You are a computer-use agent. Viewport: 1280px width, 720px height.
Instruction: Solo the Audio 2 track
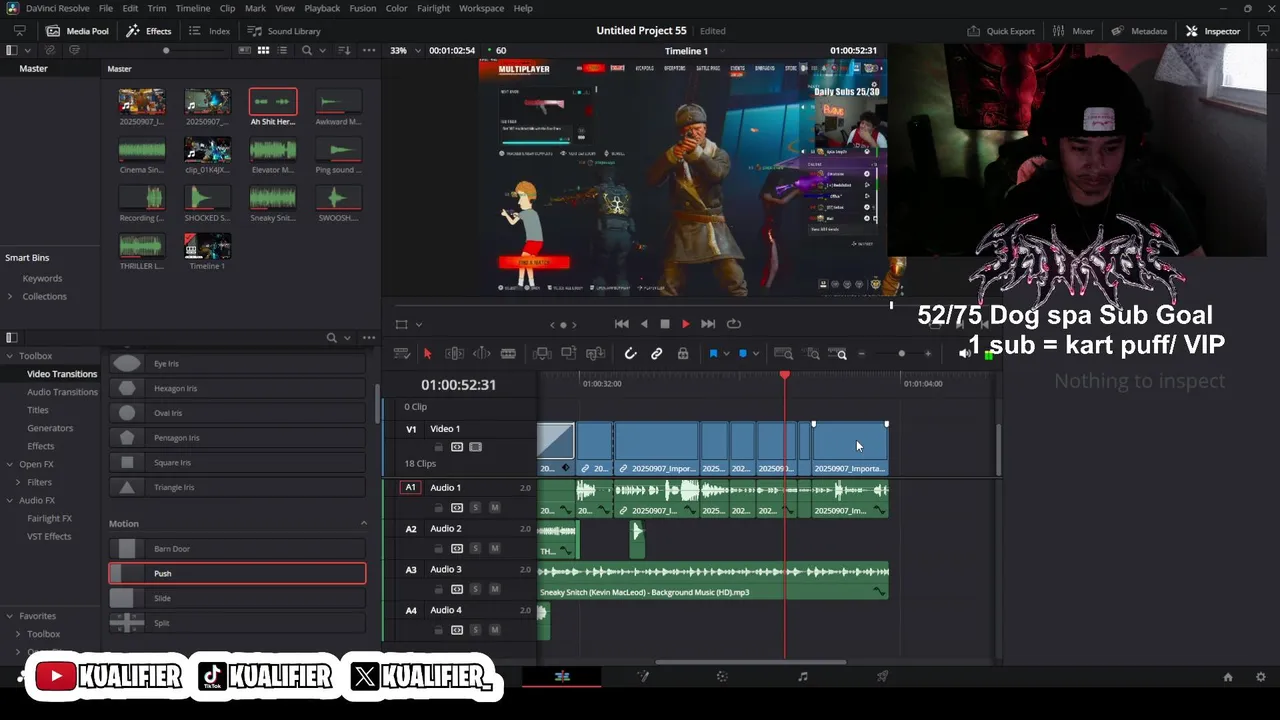[475, 549]
